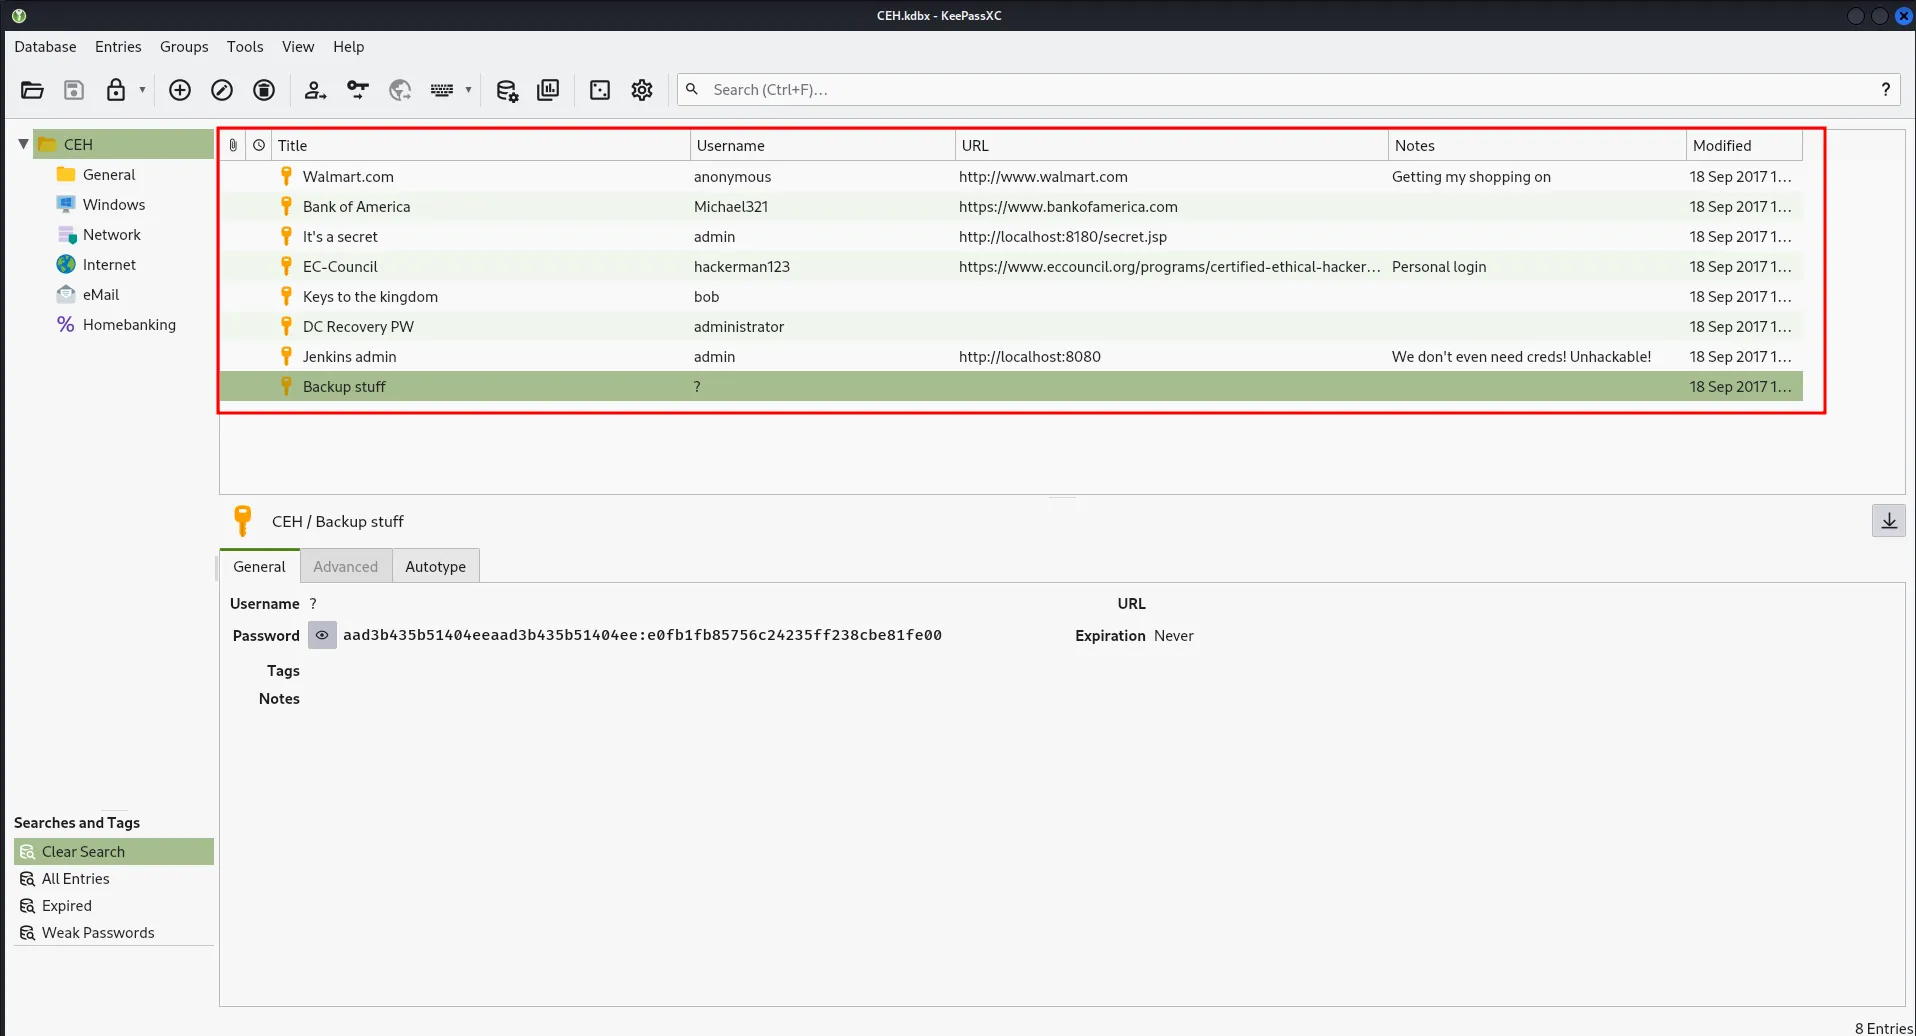
Task: Hide the entry preview panel
Action: point(1889,521)
